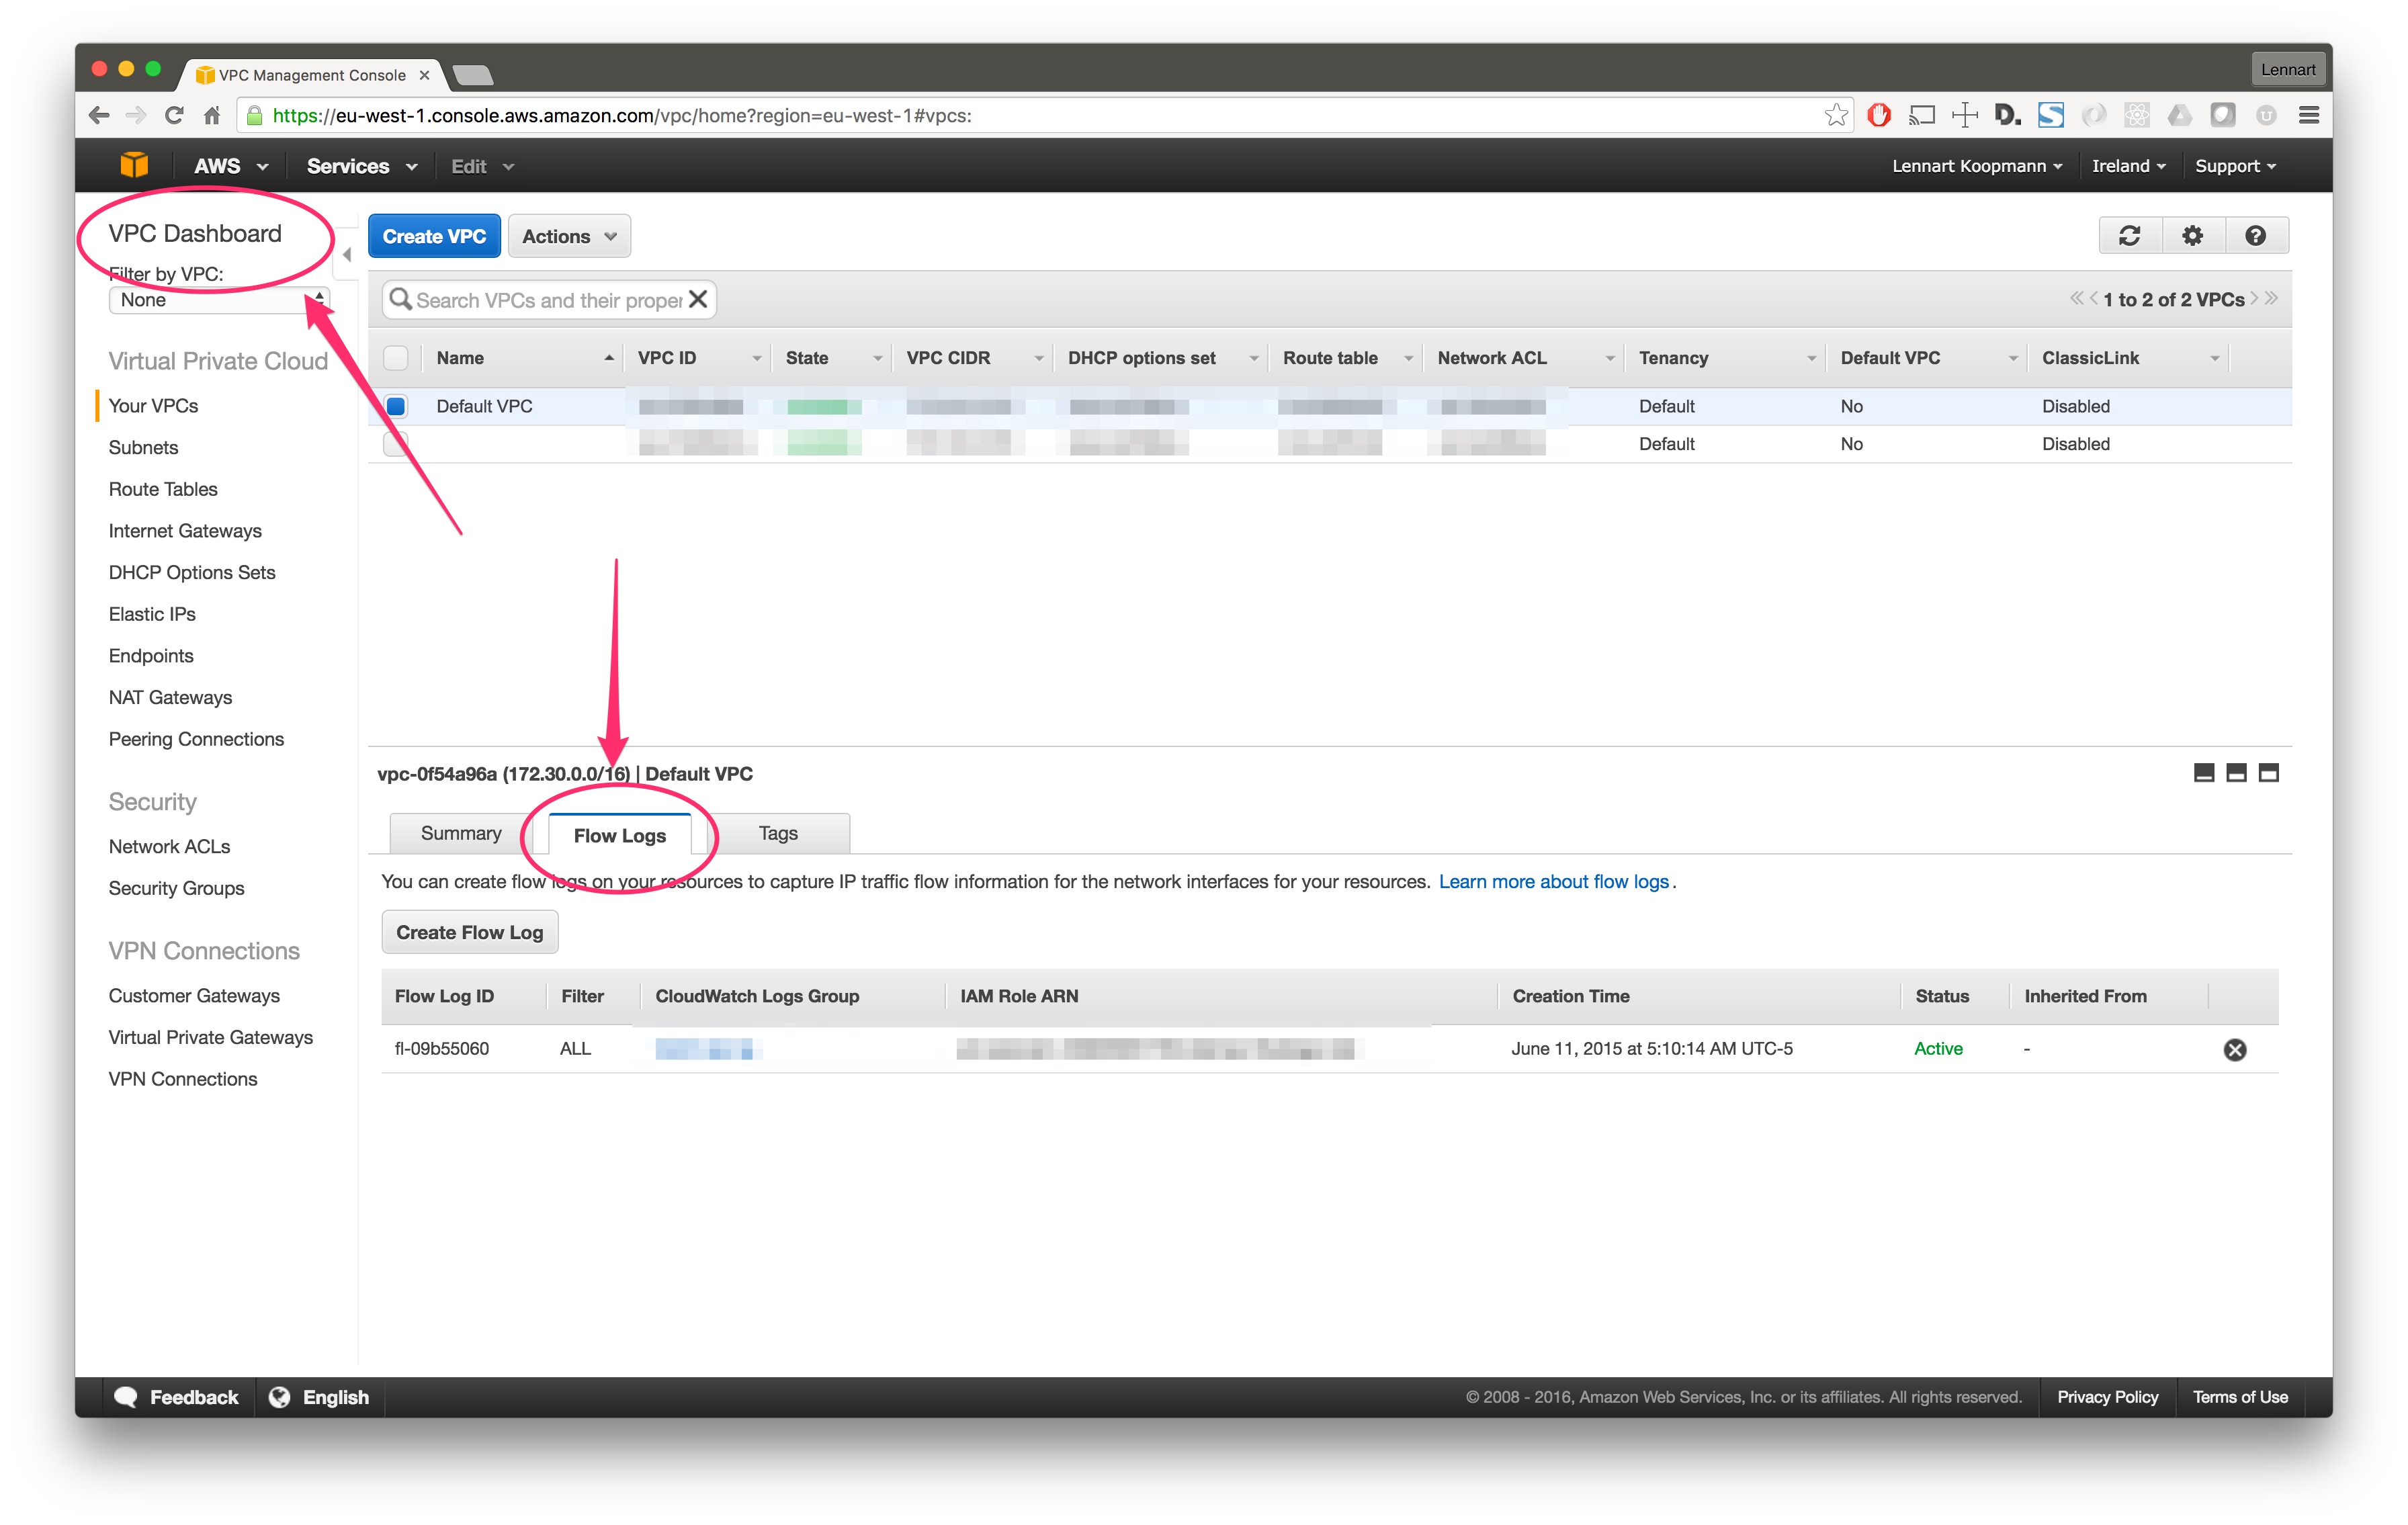Maximize details pane with rightmost layout icon
The width and height of the screenshot is (2408, 1525).
pyautogui.click(x=2268, y=773)
